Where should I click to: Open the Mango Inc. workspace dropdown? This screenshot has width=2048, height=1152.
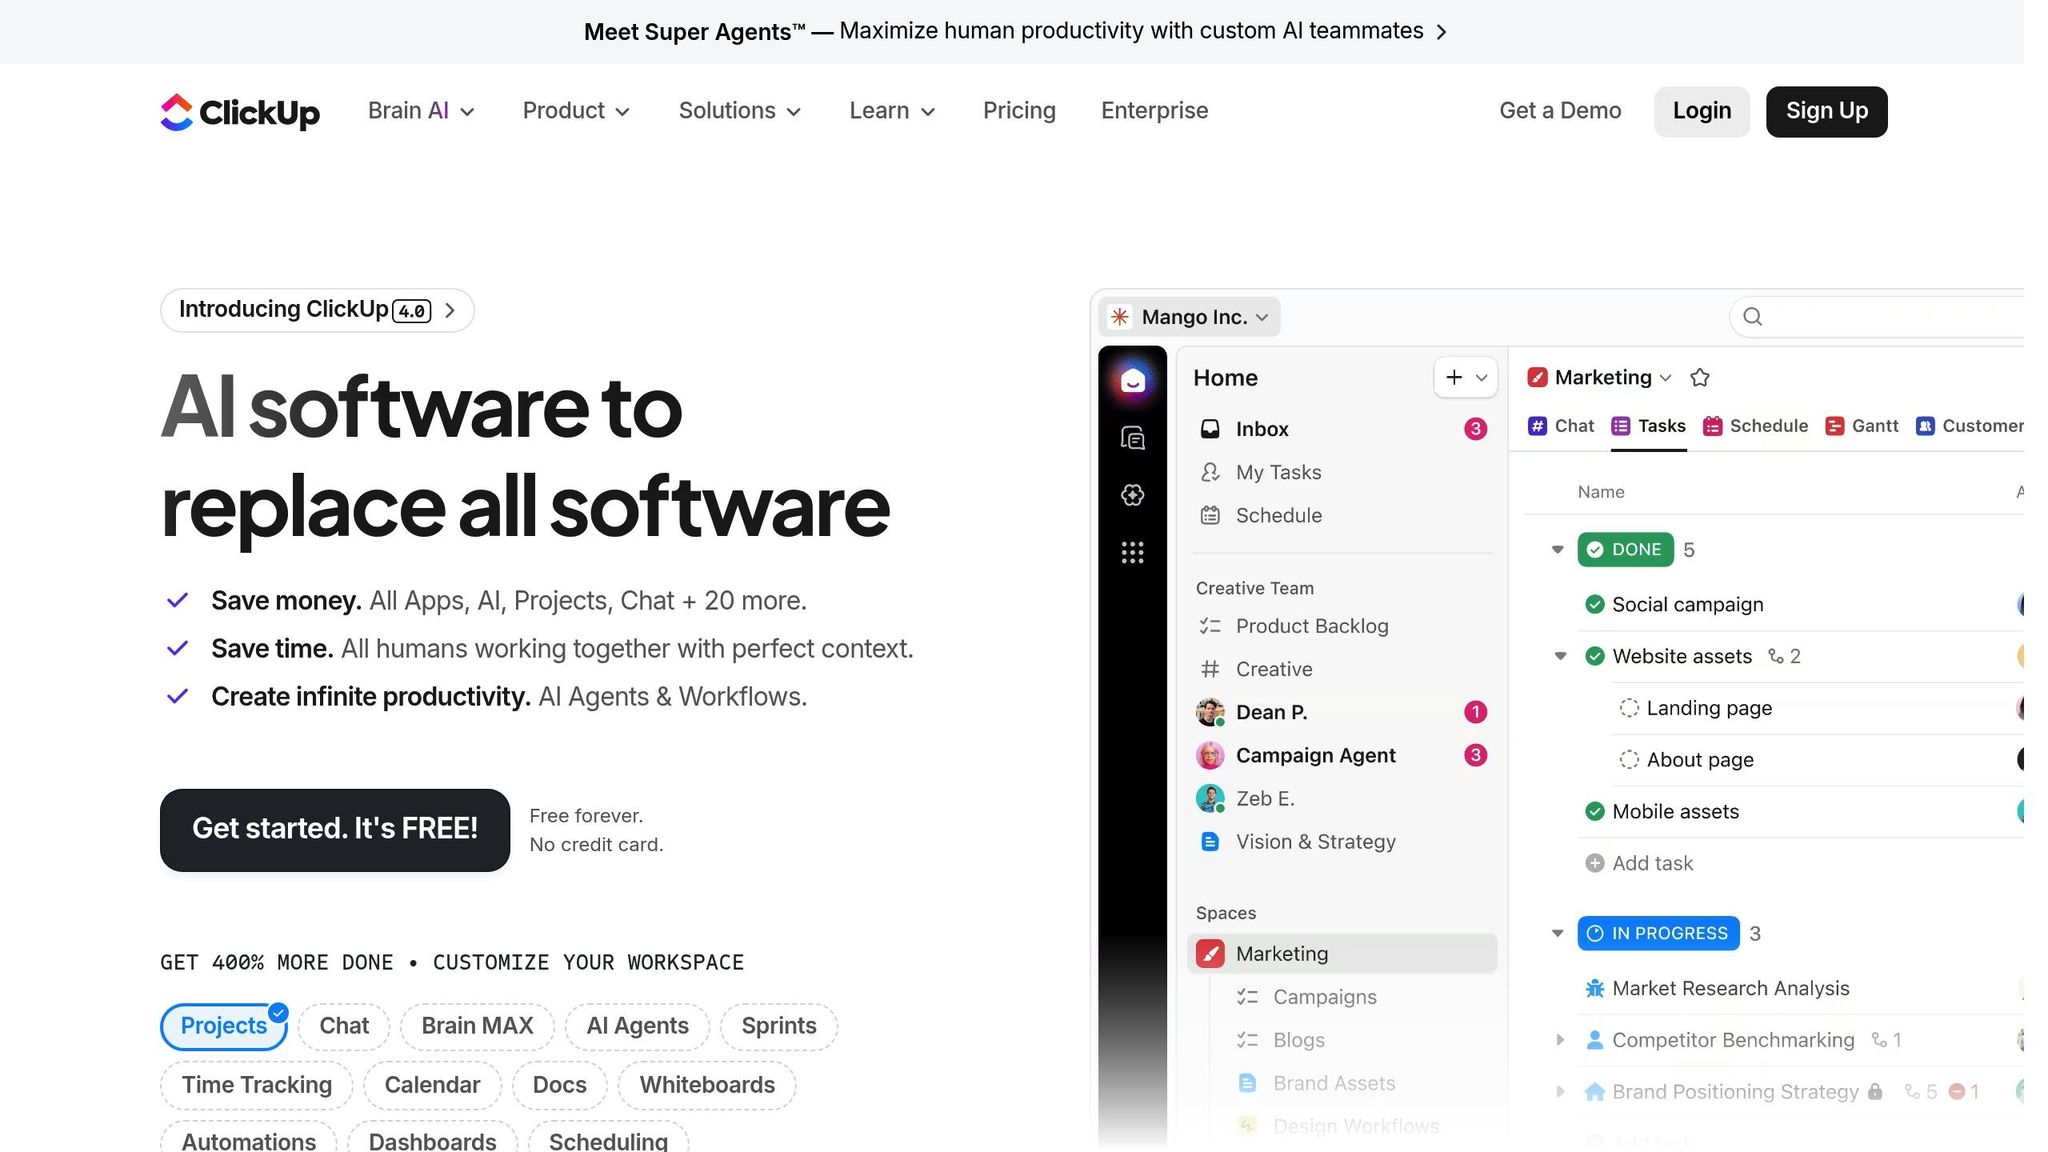click(x=1190, y=317)
